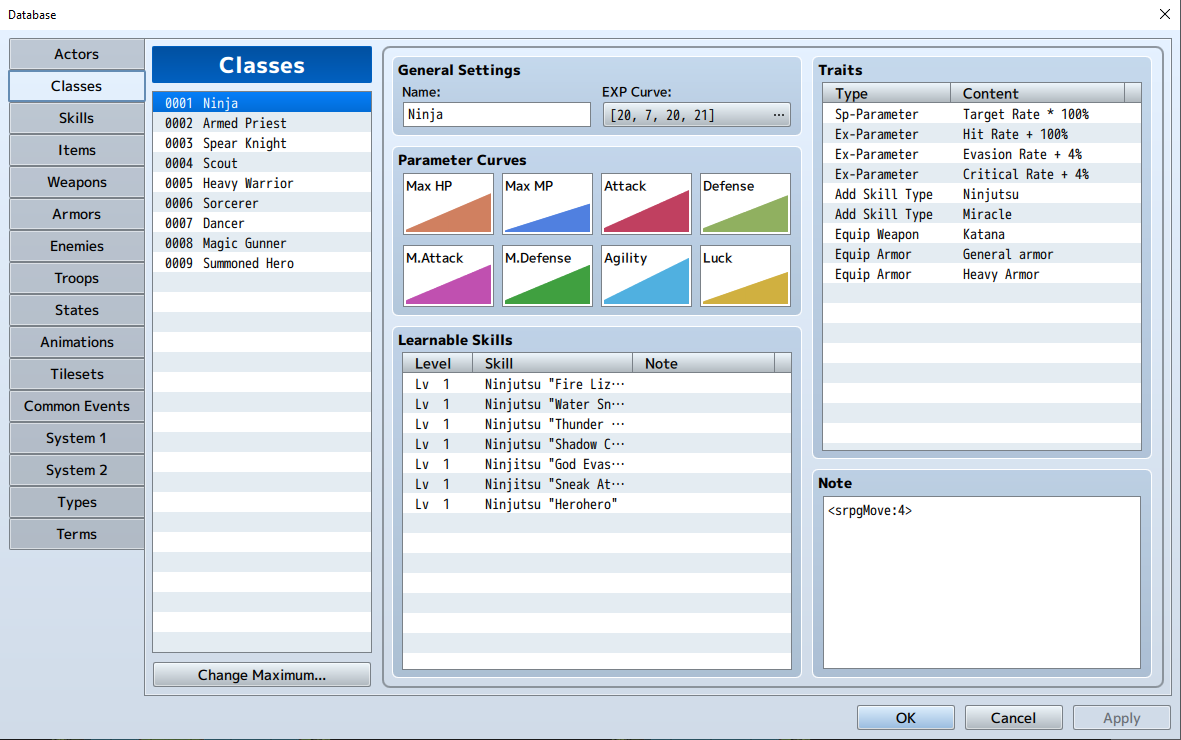1181x740 pixels.
Task: Select the Summoned Hero class
Action: pyautogui.click(x=262, y=263)
